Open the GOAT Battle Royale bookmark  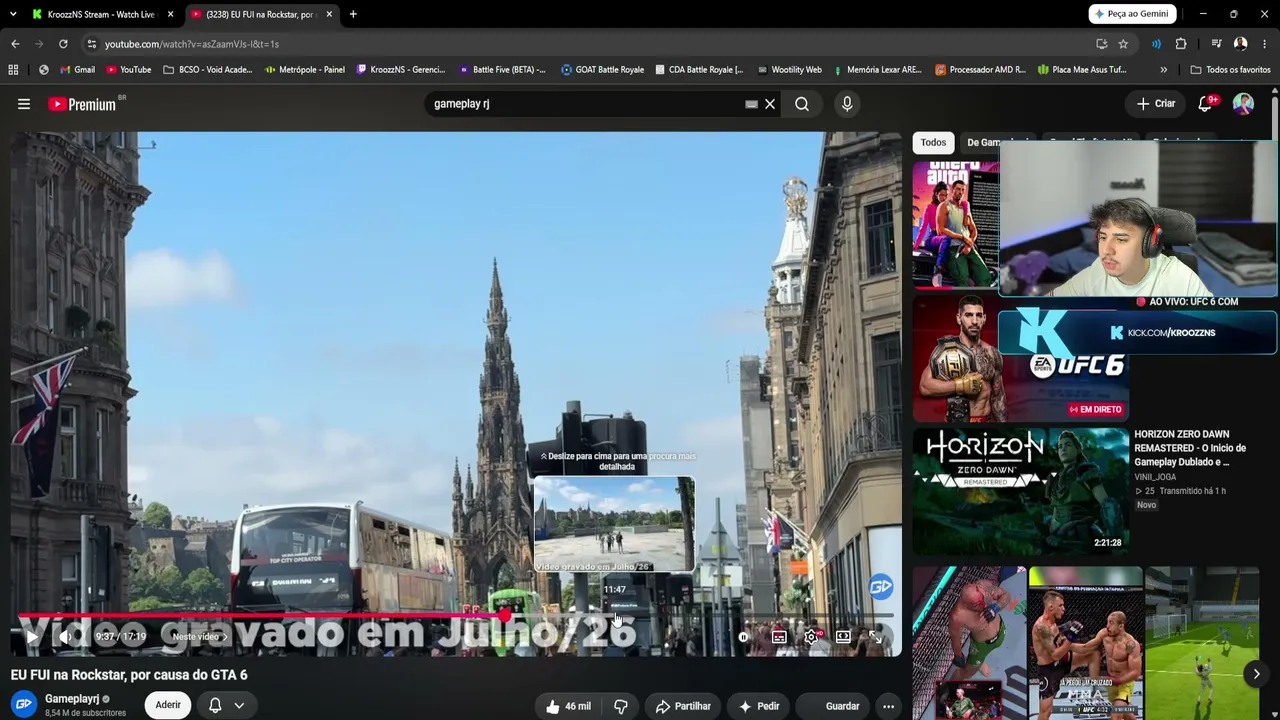[602, 70]
